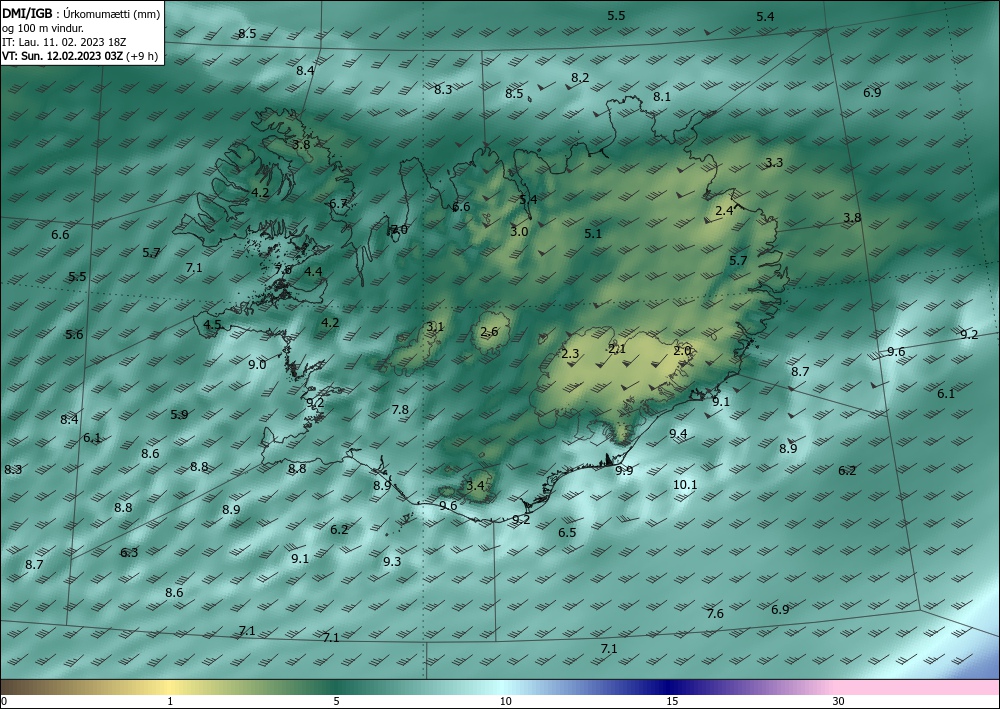Select the 5.1 value inland

pos(593,234)
